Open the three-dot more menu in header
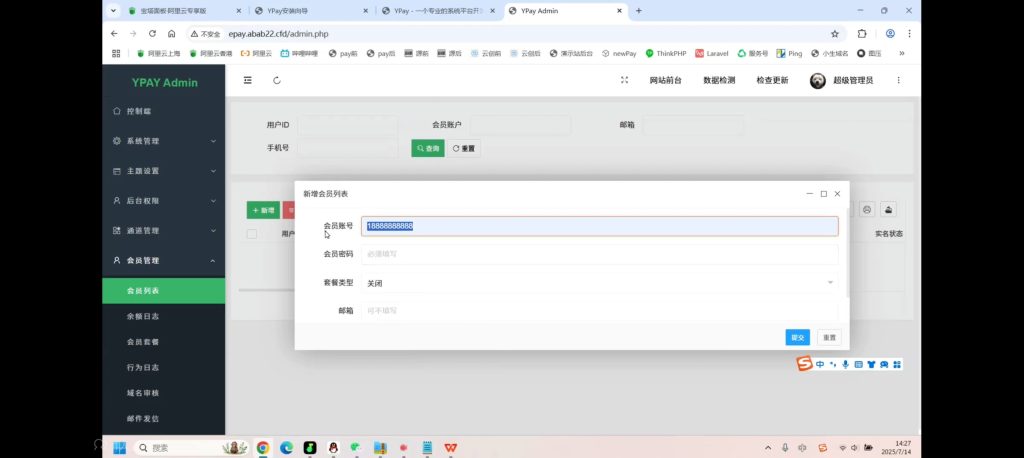Screen dimensions: 1024x458 pyautogui.click(x=898, y=80)
